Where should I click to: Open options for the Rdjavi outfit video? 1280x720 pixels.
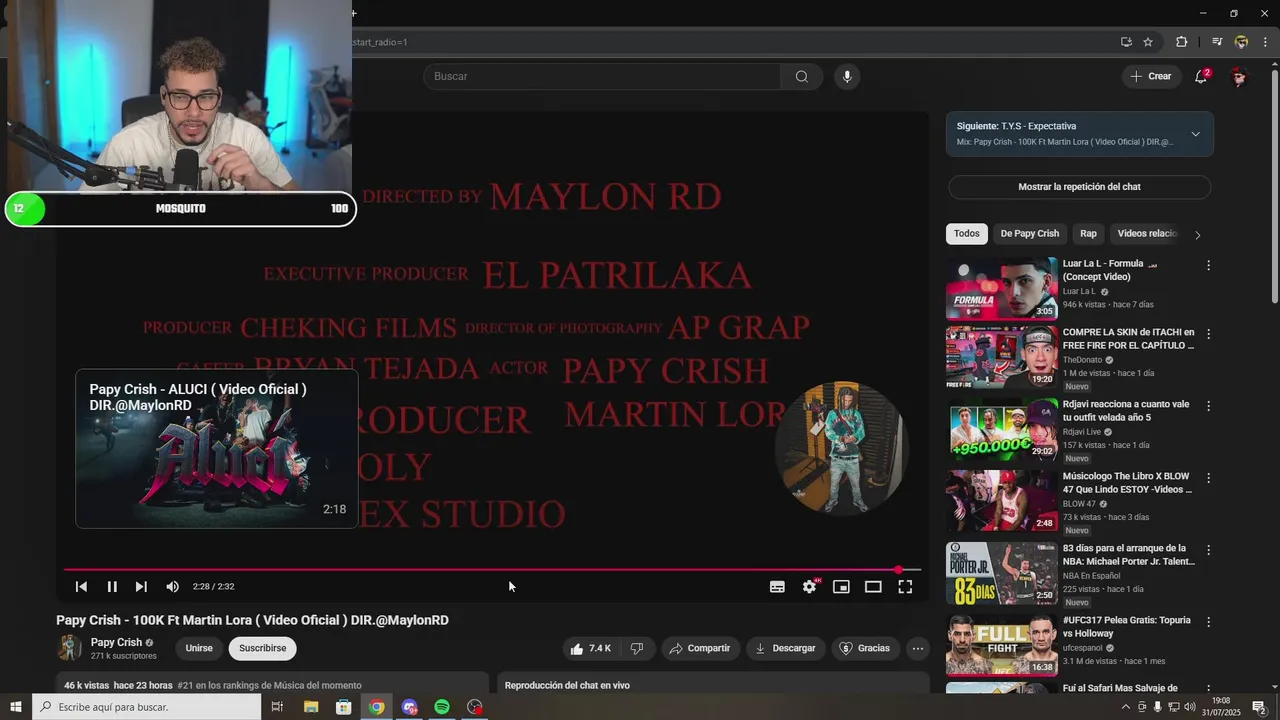pos(1208,406)
